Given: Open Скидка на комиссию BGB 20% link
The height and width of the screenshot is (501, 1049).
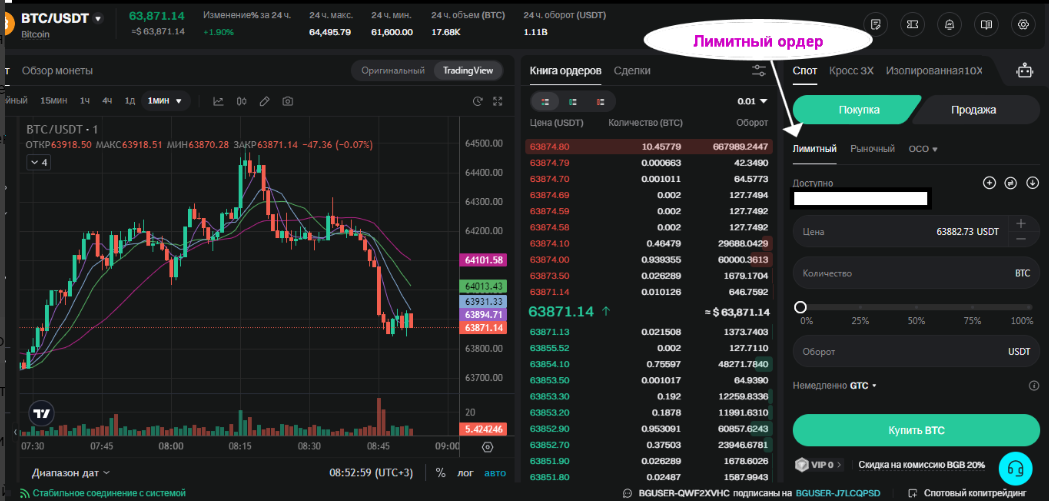Looking at the screenshot, I should coord(921,464).
